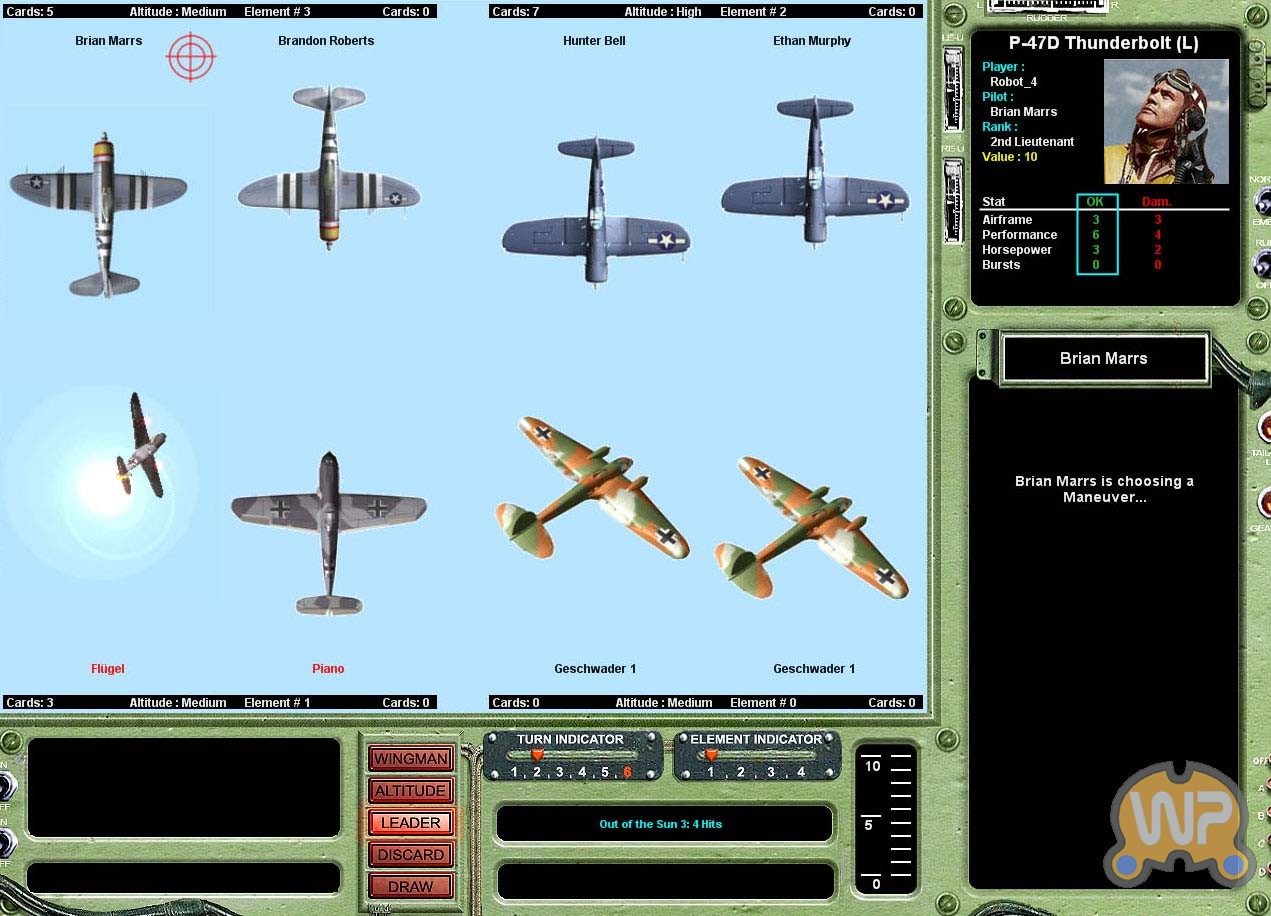Select Brandon Roberts' P-47 aircraft
Screen dimensions: 1271x916
pos(329,168)
